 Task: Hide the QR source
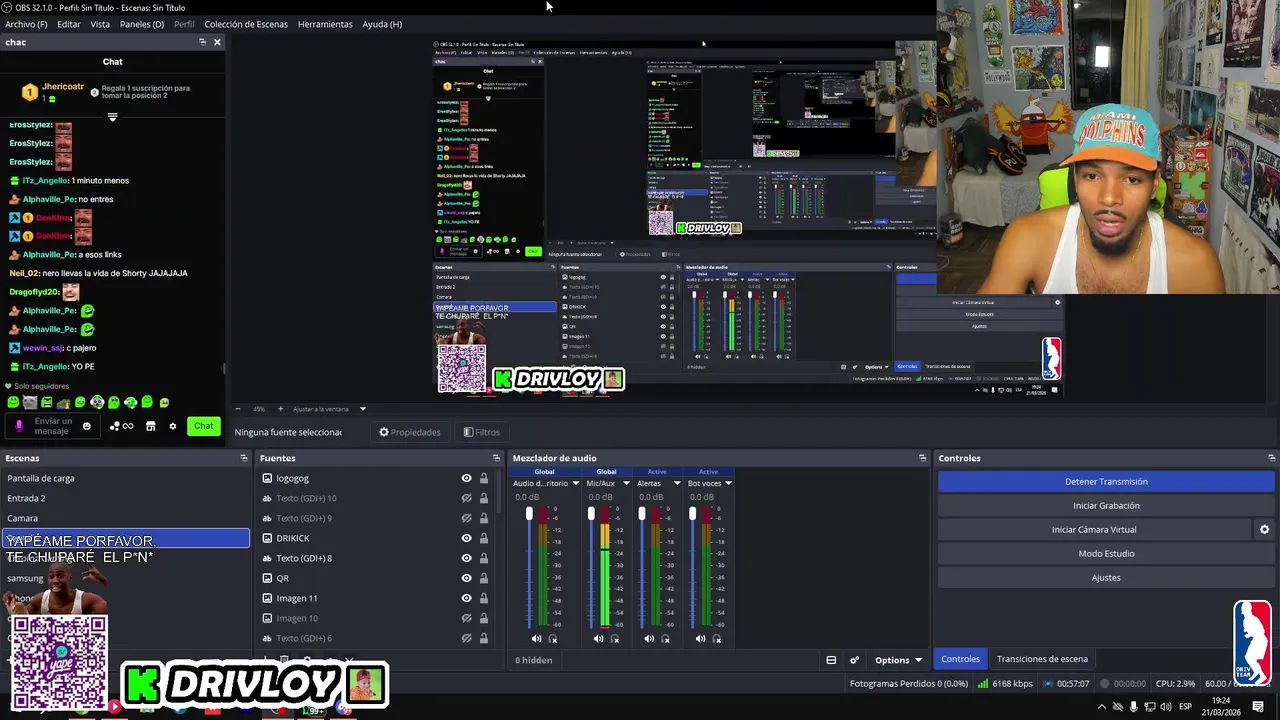coord(466,578)
